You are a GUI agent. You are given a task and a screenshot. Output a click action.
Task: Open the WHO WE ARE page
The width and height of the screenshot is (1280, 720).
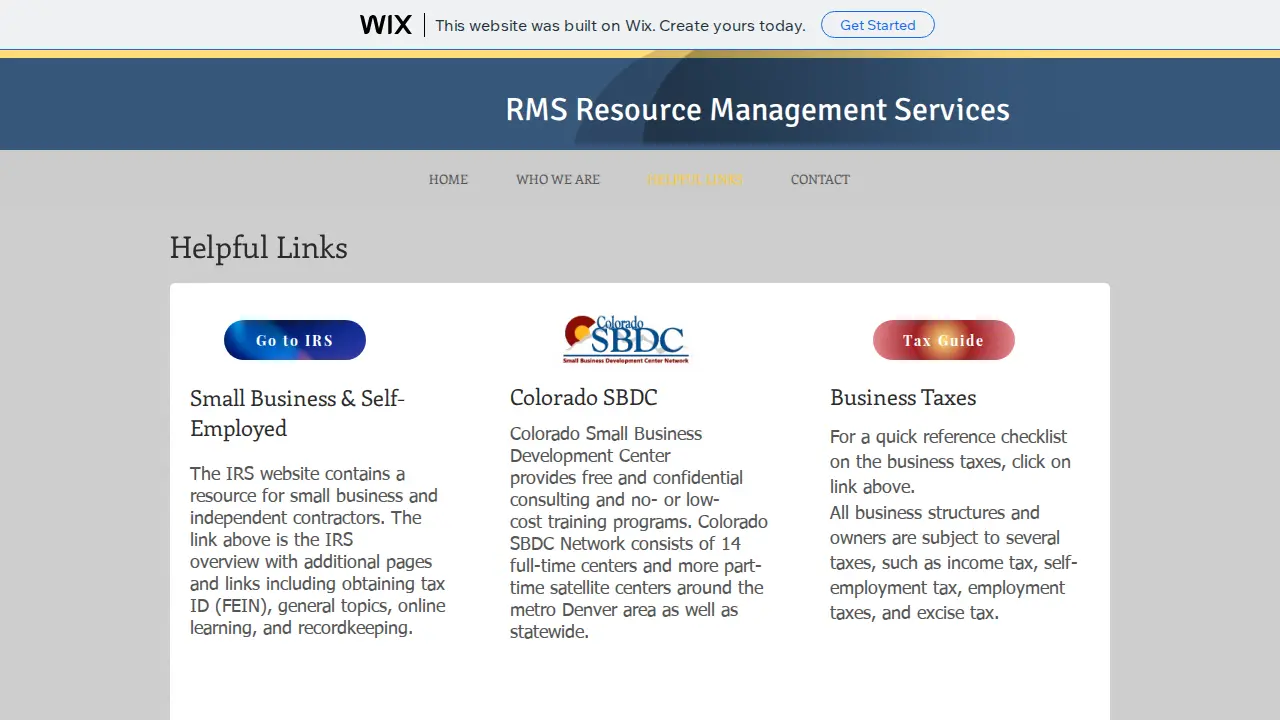coord(558,180)
